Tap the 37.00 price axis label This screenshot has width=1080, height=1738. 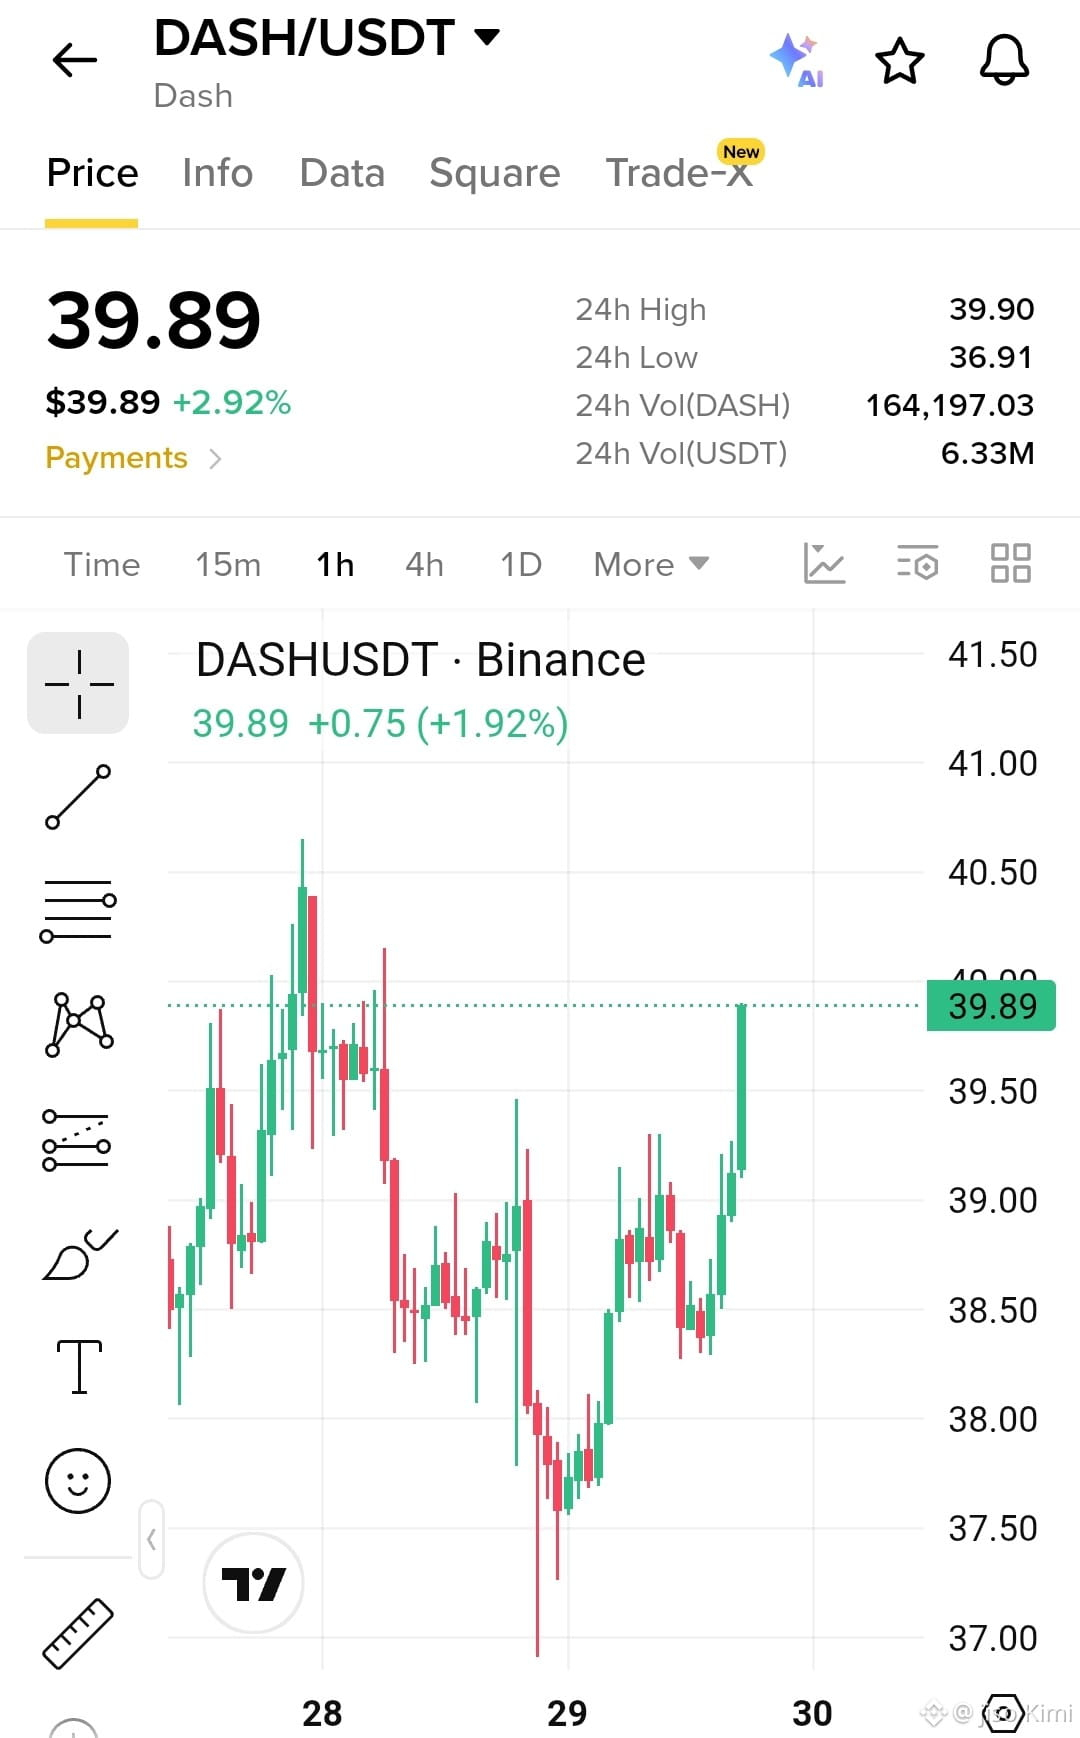(x=992, y=1638)
